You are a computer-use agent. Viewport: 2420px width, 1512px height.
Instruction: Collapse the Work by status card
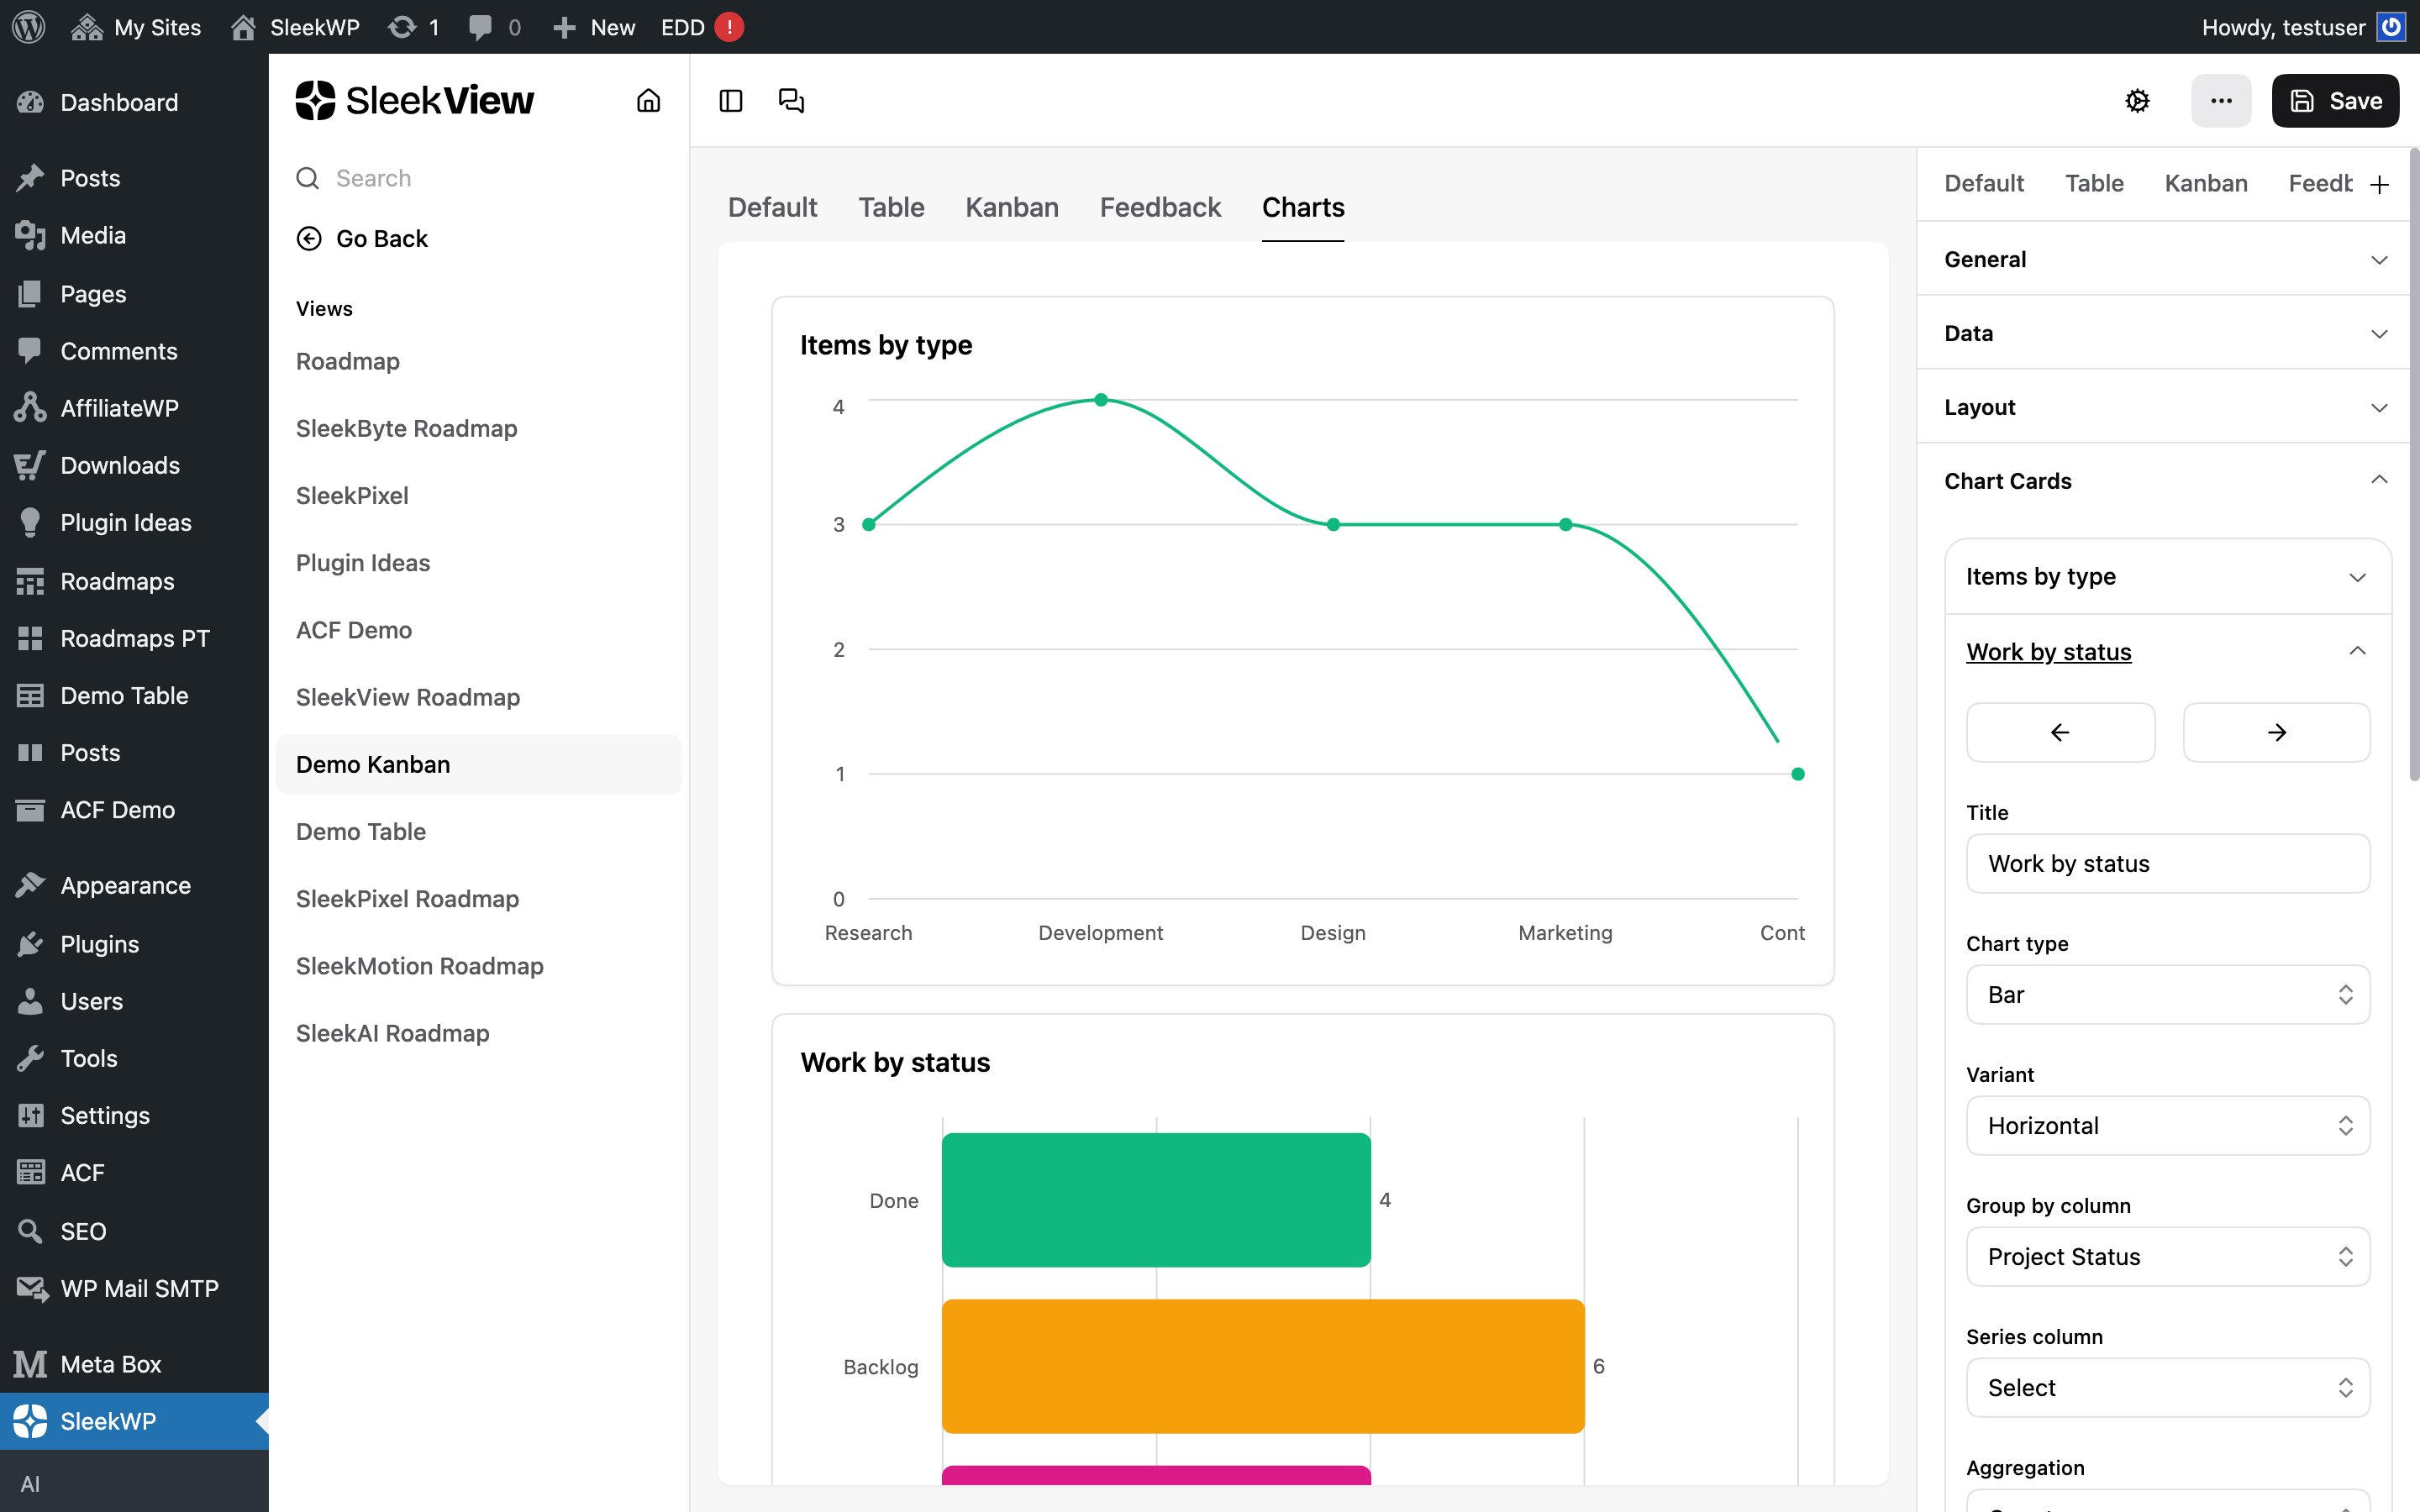click(x=2167, y=651)
